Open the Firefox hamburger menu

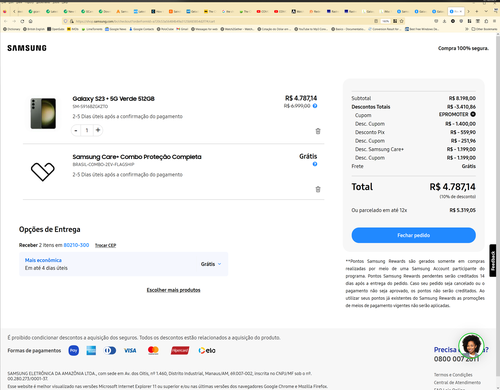click(x=494, y=21)
